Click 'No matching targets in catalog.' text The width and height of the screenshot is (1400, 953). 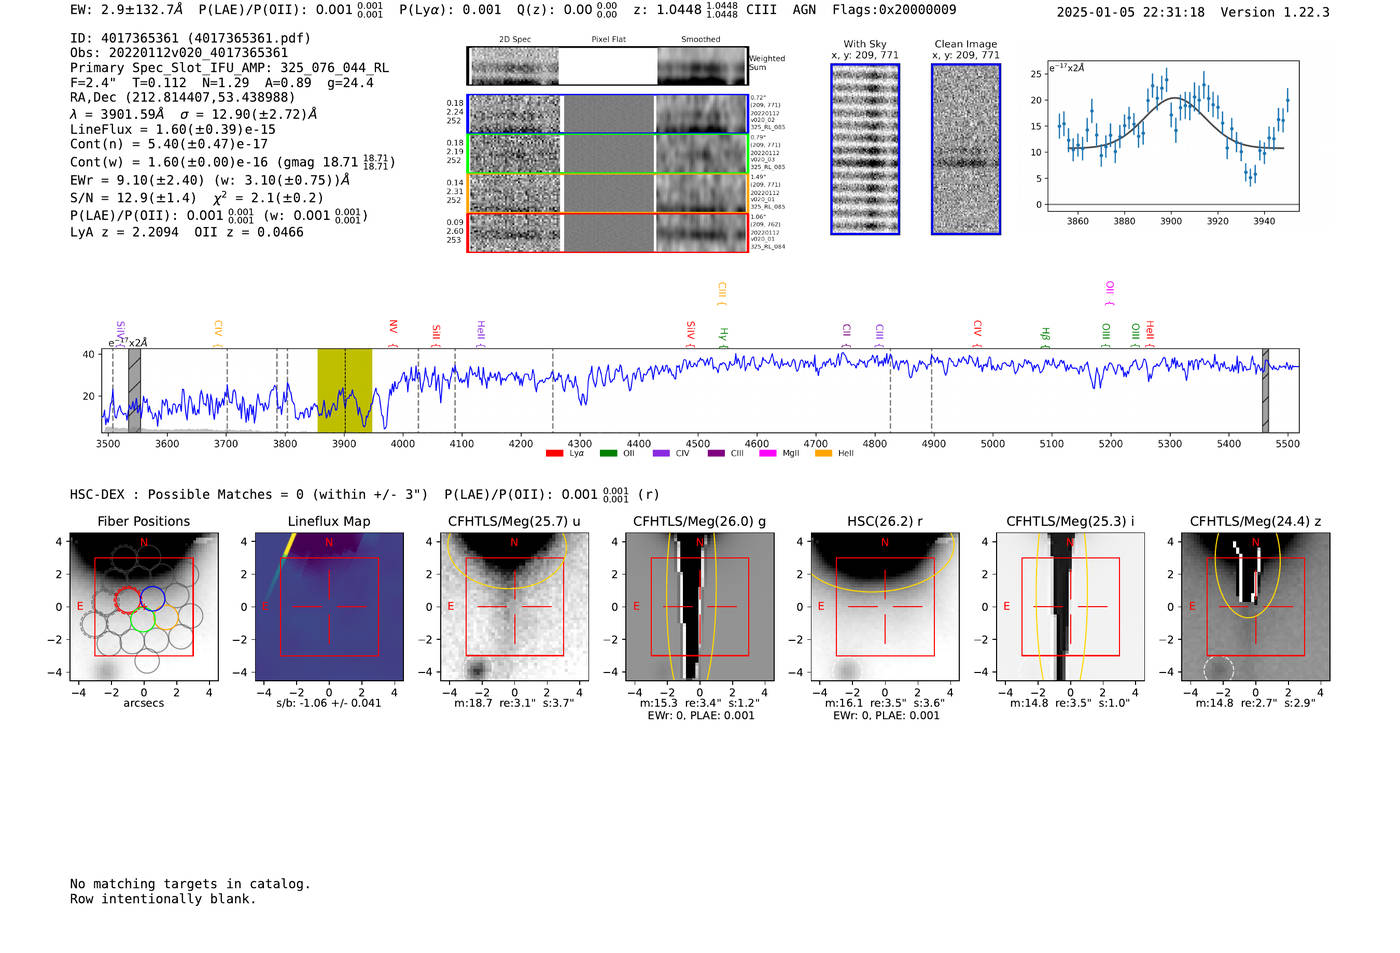pyautogui.click(x=190, y=884)
